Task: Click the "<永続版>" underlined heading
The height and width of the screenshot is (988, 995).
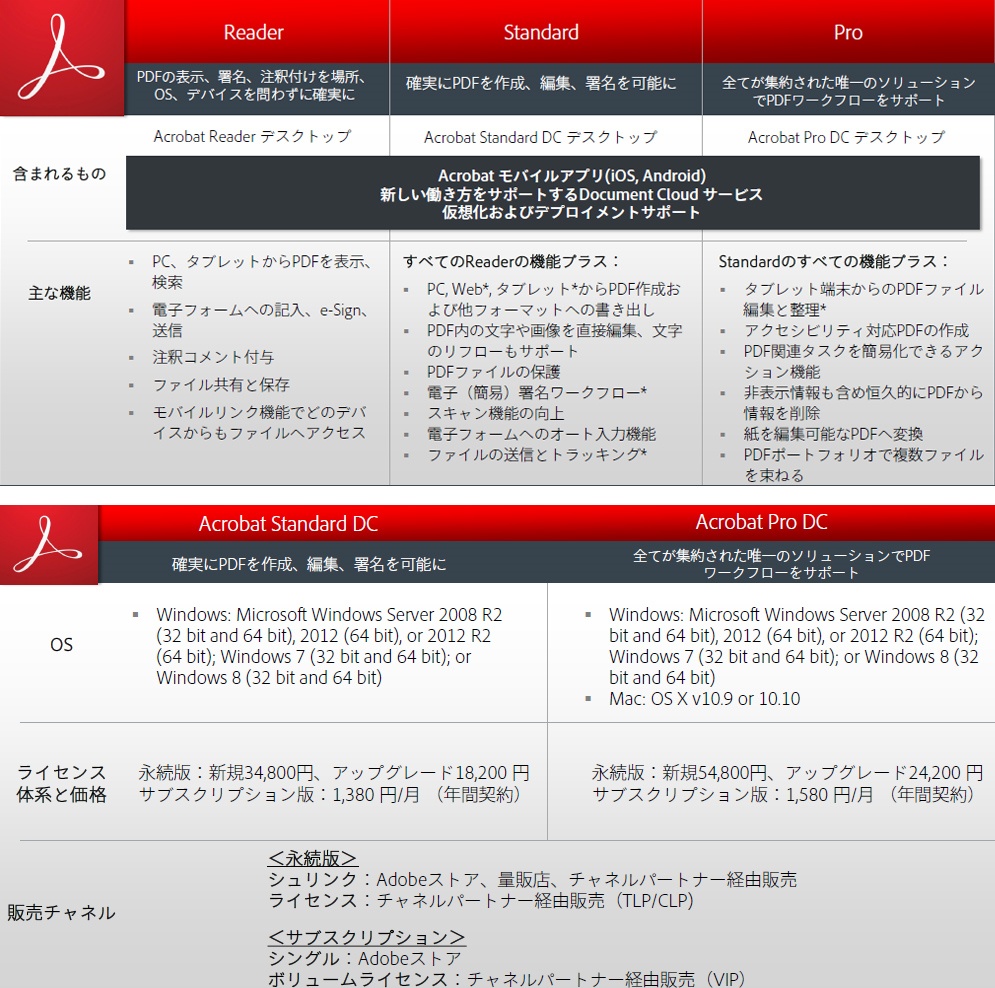Action: 313,858
